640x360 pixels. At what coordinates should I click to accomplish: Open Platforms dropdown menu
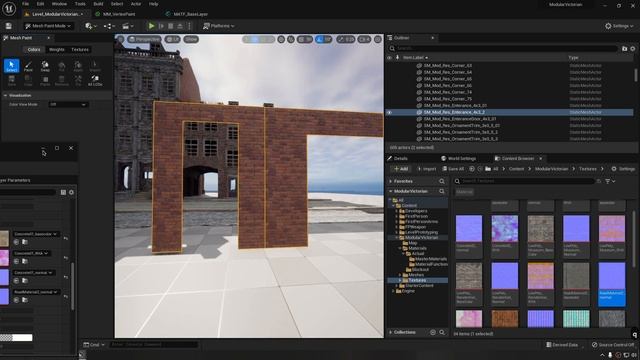tap(219, 26)
